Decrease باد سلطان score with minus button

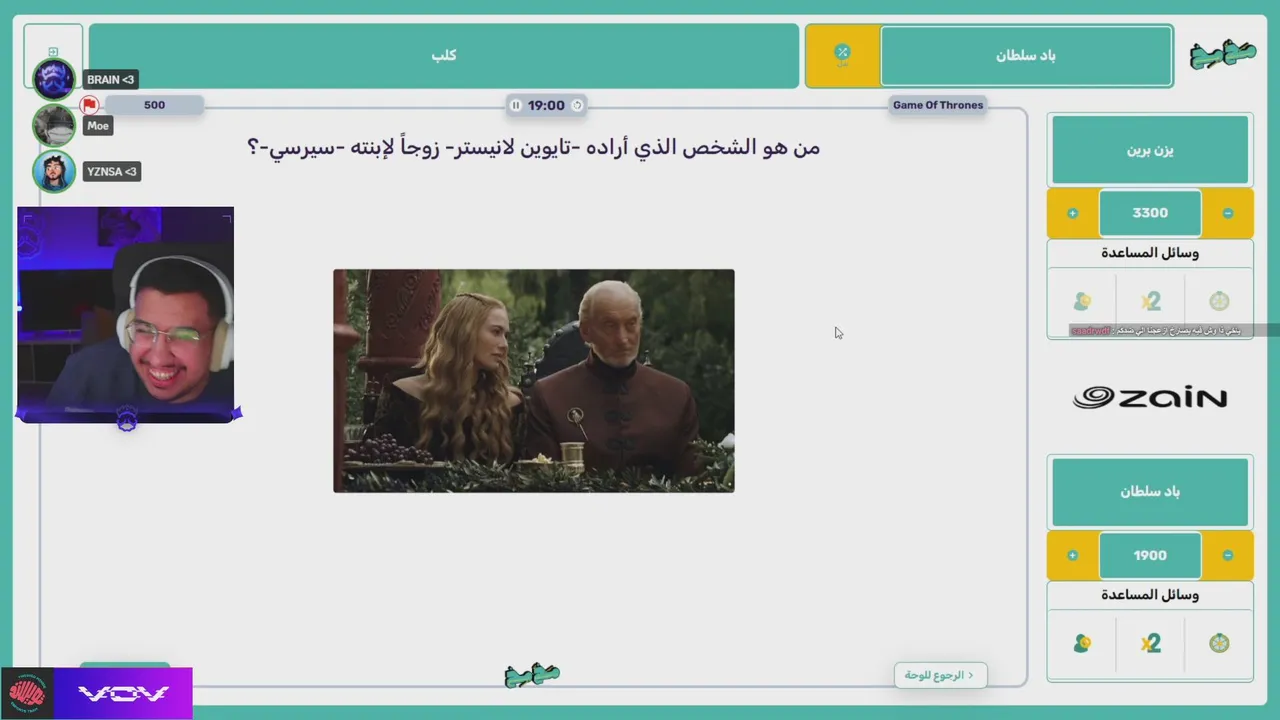click(x=1228, y=555)
